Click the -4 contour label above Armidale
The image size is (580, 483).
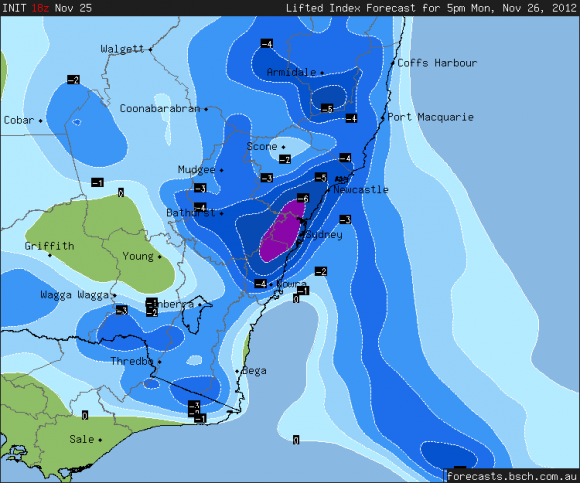coord(267,44)
